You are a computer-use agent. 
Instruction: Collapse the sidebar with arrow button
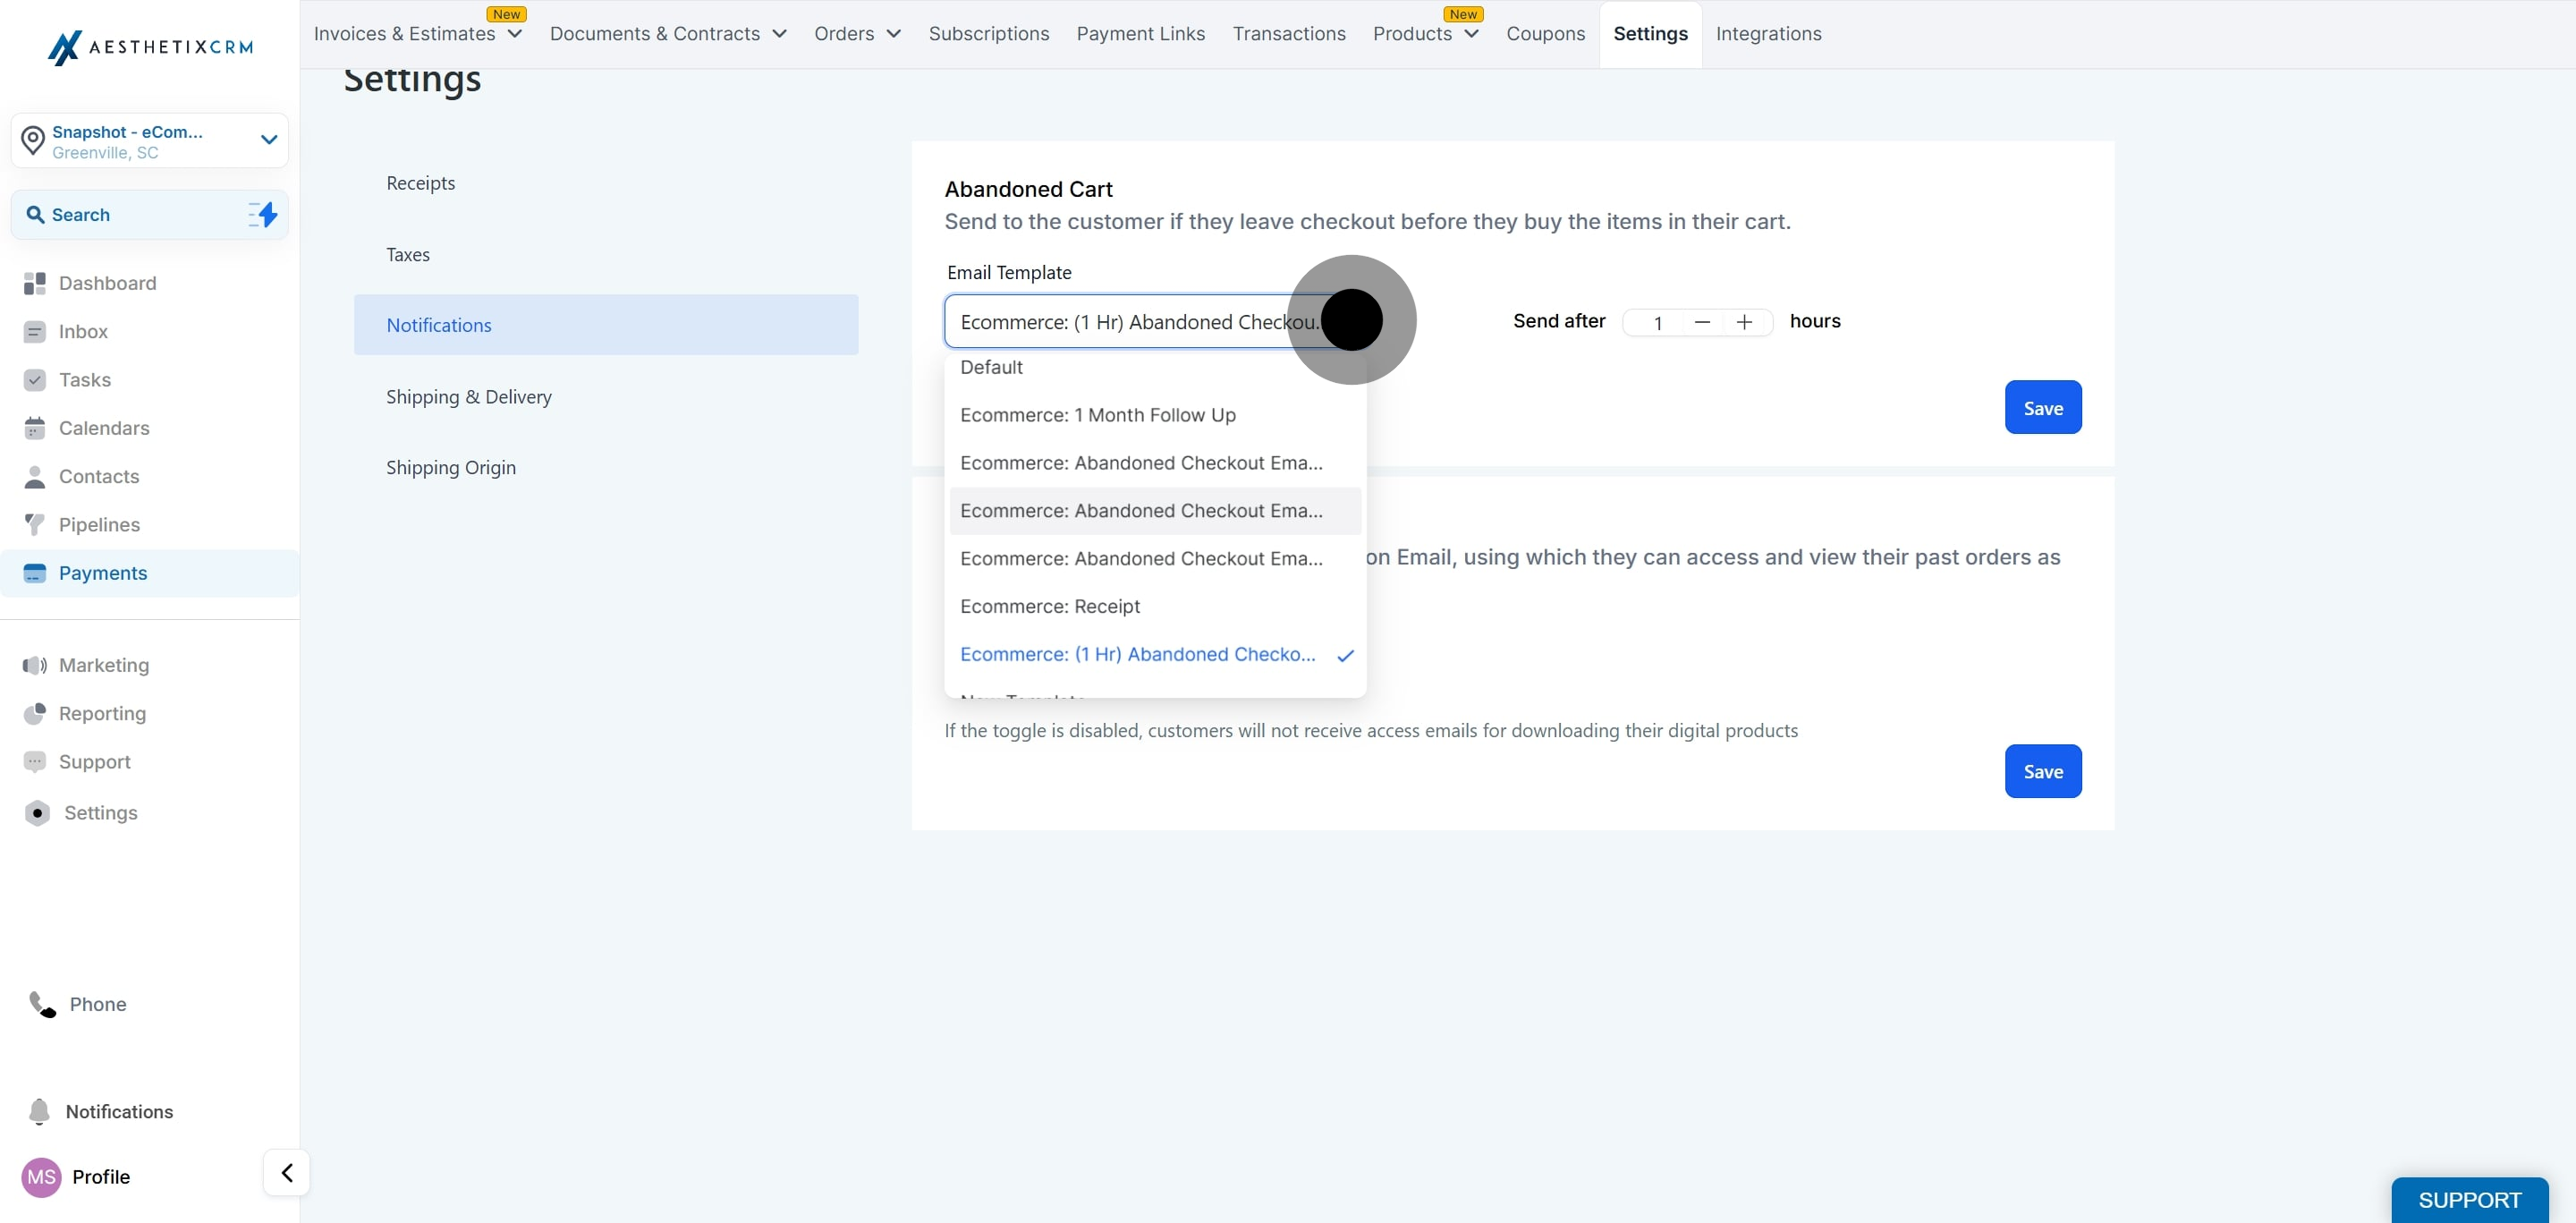click(287, 1173)
